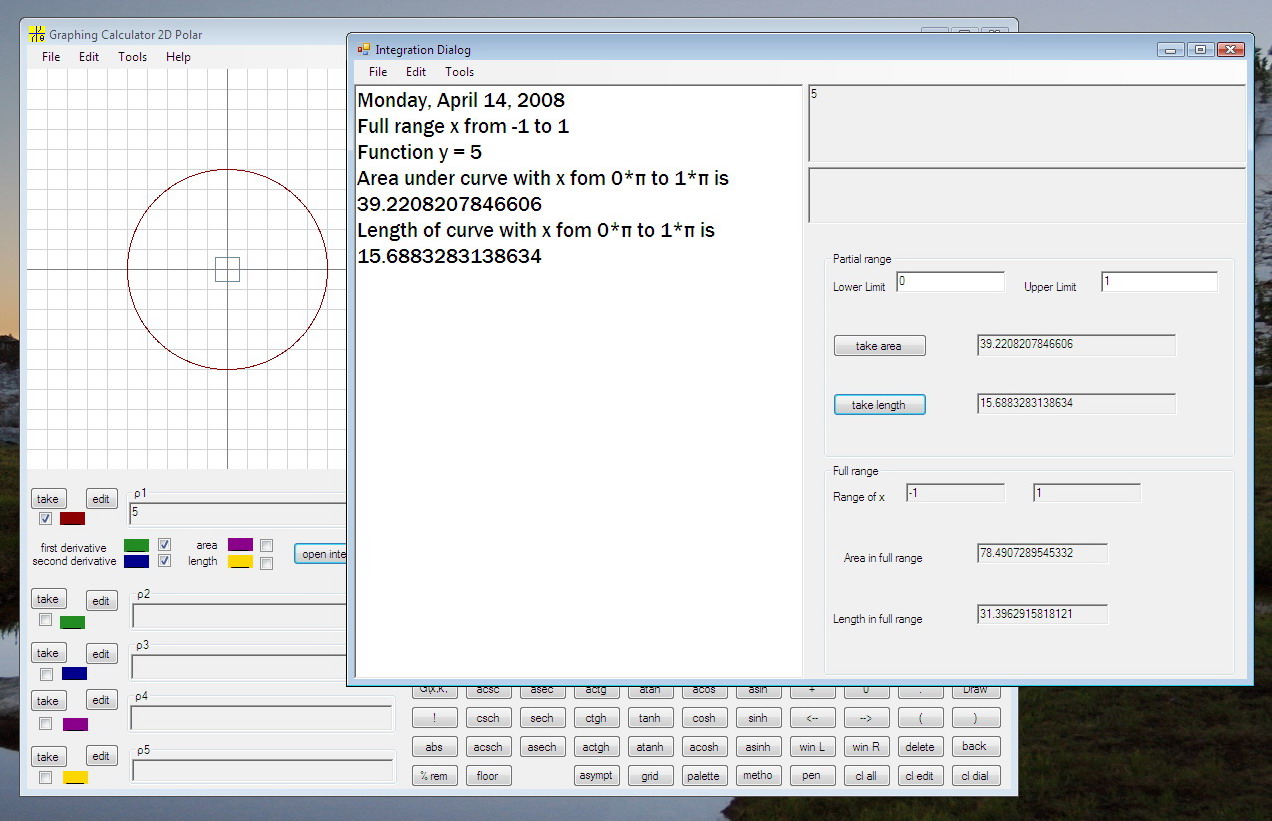Viewport: 1272px width, 821px height.
Task: Click the yellow ρ5 color swatch
Action: (x=75, y=777)
